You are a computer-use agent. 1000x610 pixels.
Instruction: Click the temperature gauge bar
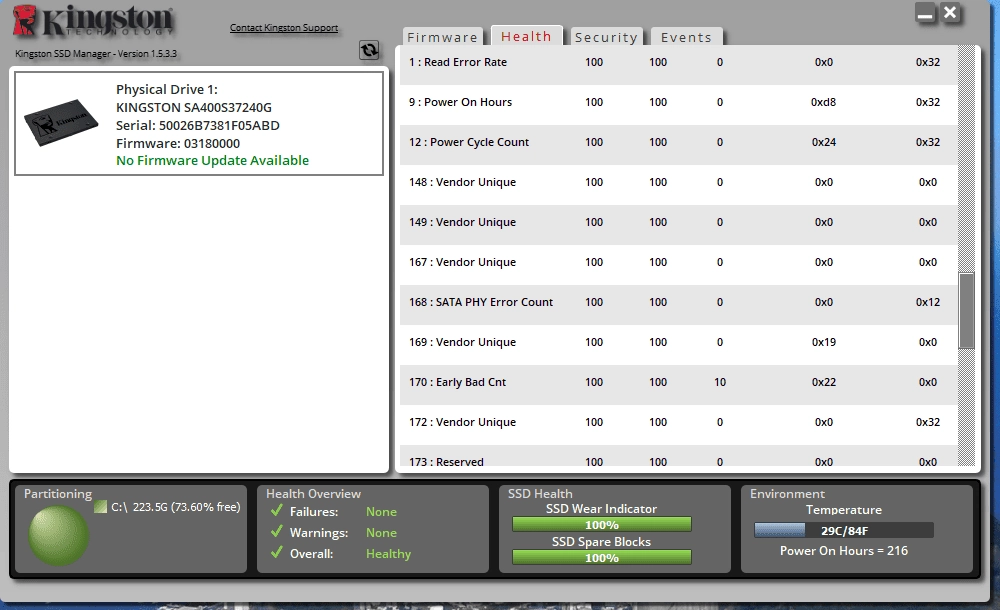tap(844, 530)
